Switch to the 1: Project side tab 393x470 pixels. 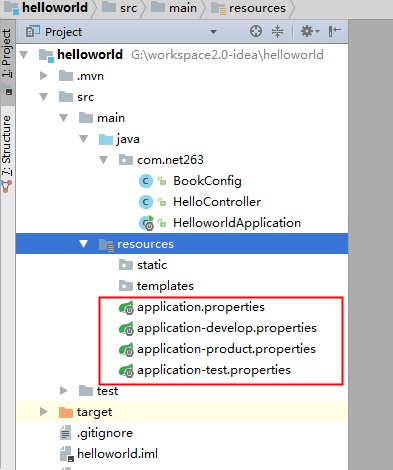click(7, 62)
